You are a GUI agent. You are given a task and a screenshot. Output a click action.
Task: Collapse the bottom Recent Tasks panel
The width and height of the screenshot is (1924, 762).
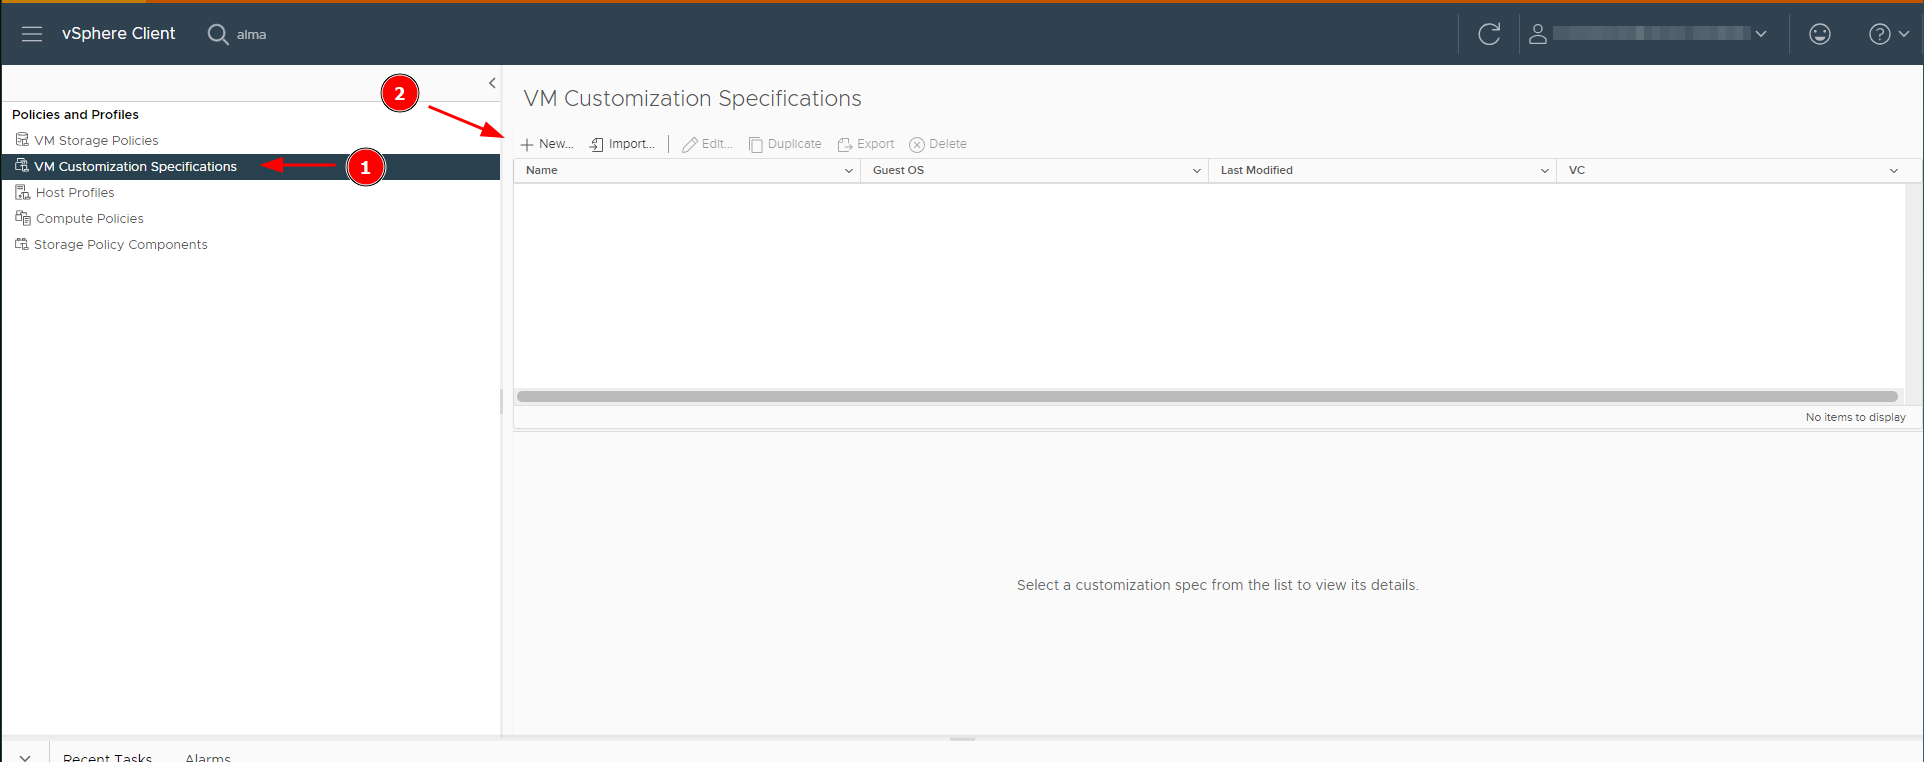pos(25,757)
